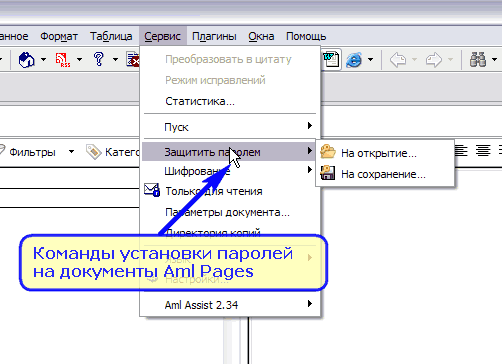Open the Плагины menu
Screen dimensions: 502x364
tap(214, 36)
